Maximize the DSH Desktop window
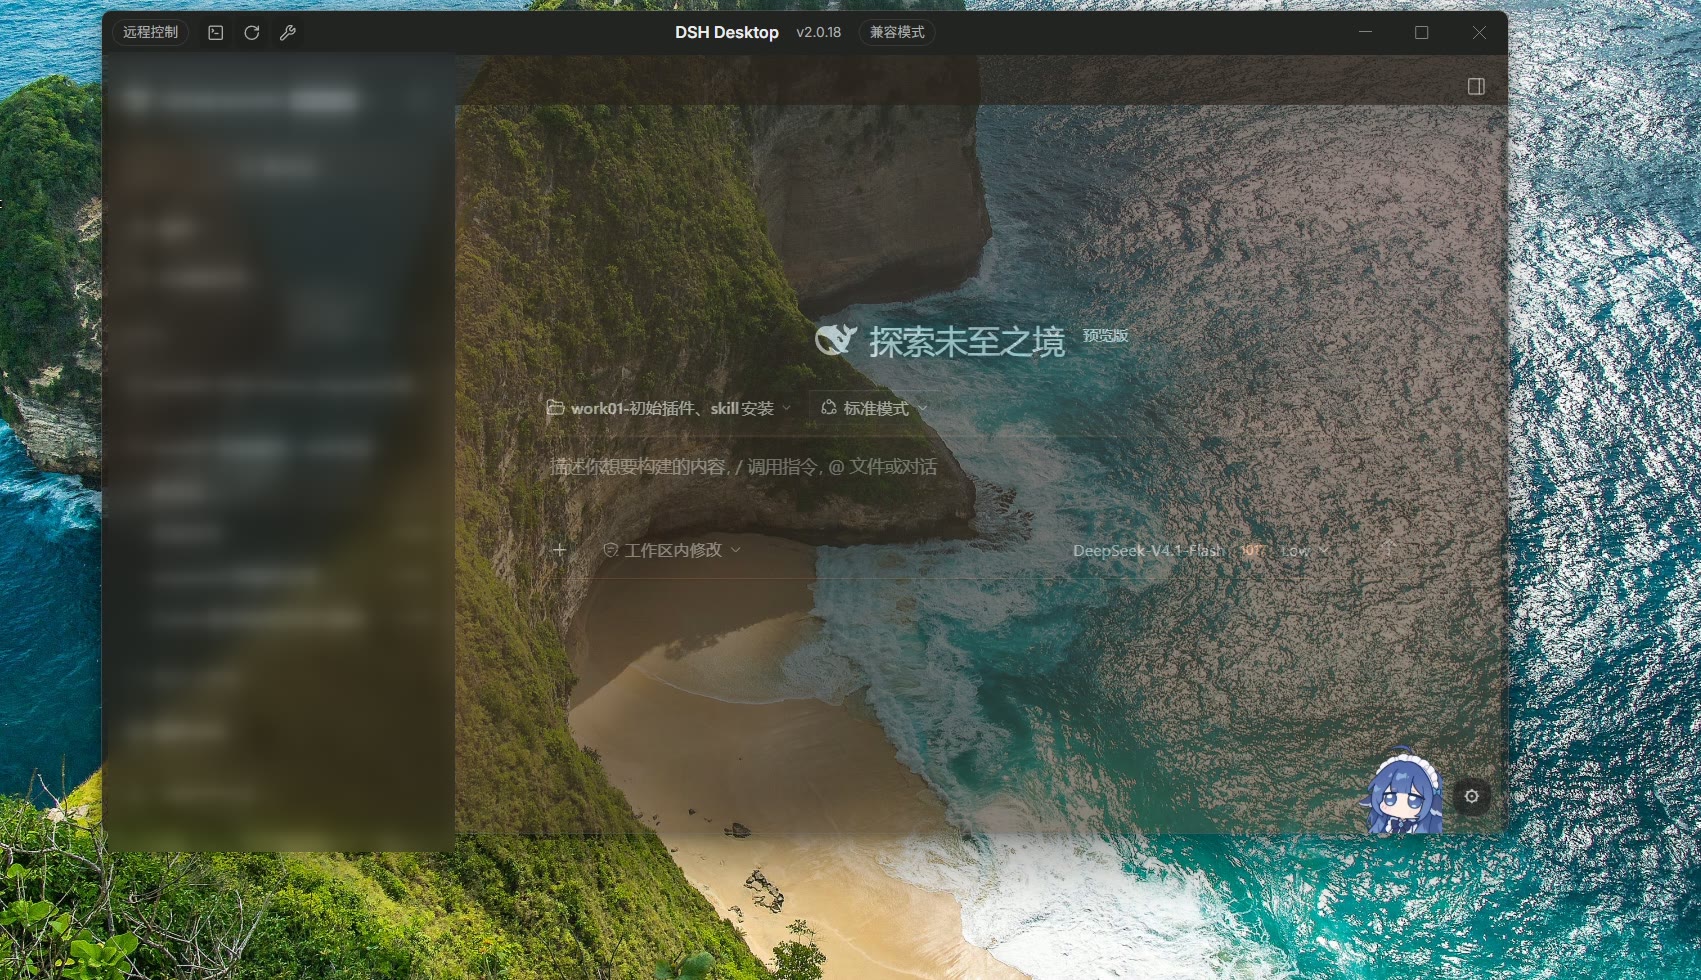1701x980 pixels. [x=1421, y=32]
